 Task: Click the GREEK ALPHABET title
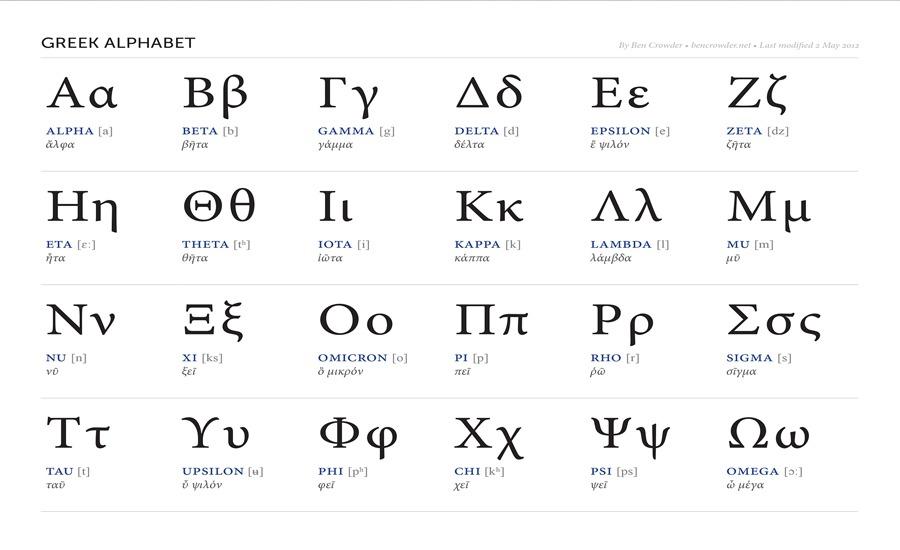pos(118,43)
